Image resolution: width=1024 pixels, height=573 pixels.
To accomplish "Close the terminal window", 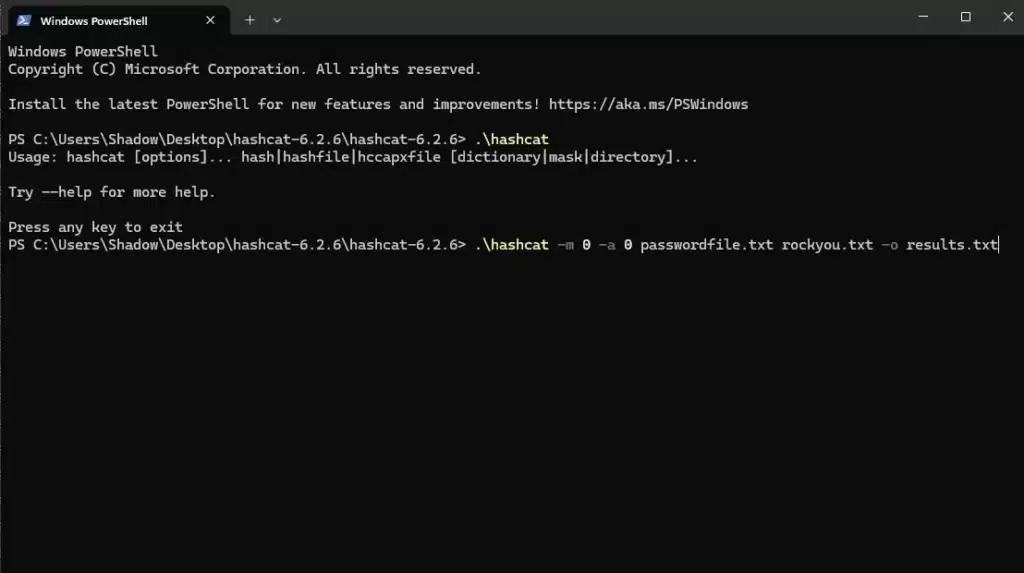I will (1008, 17).
